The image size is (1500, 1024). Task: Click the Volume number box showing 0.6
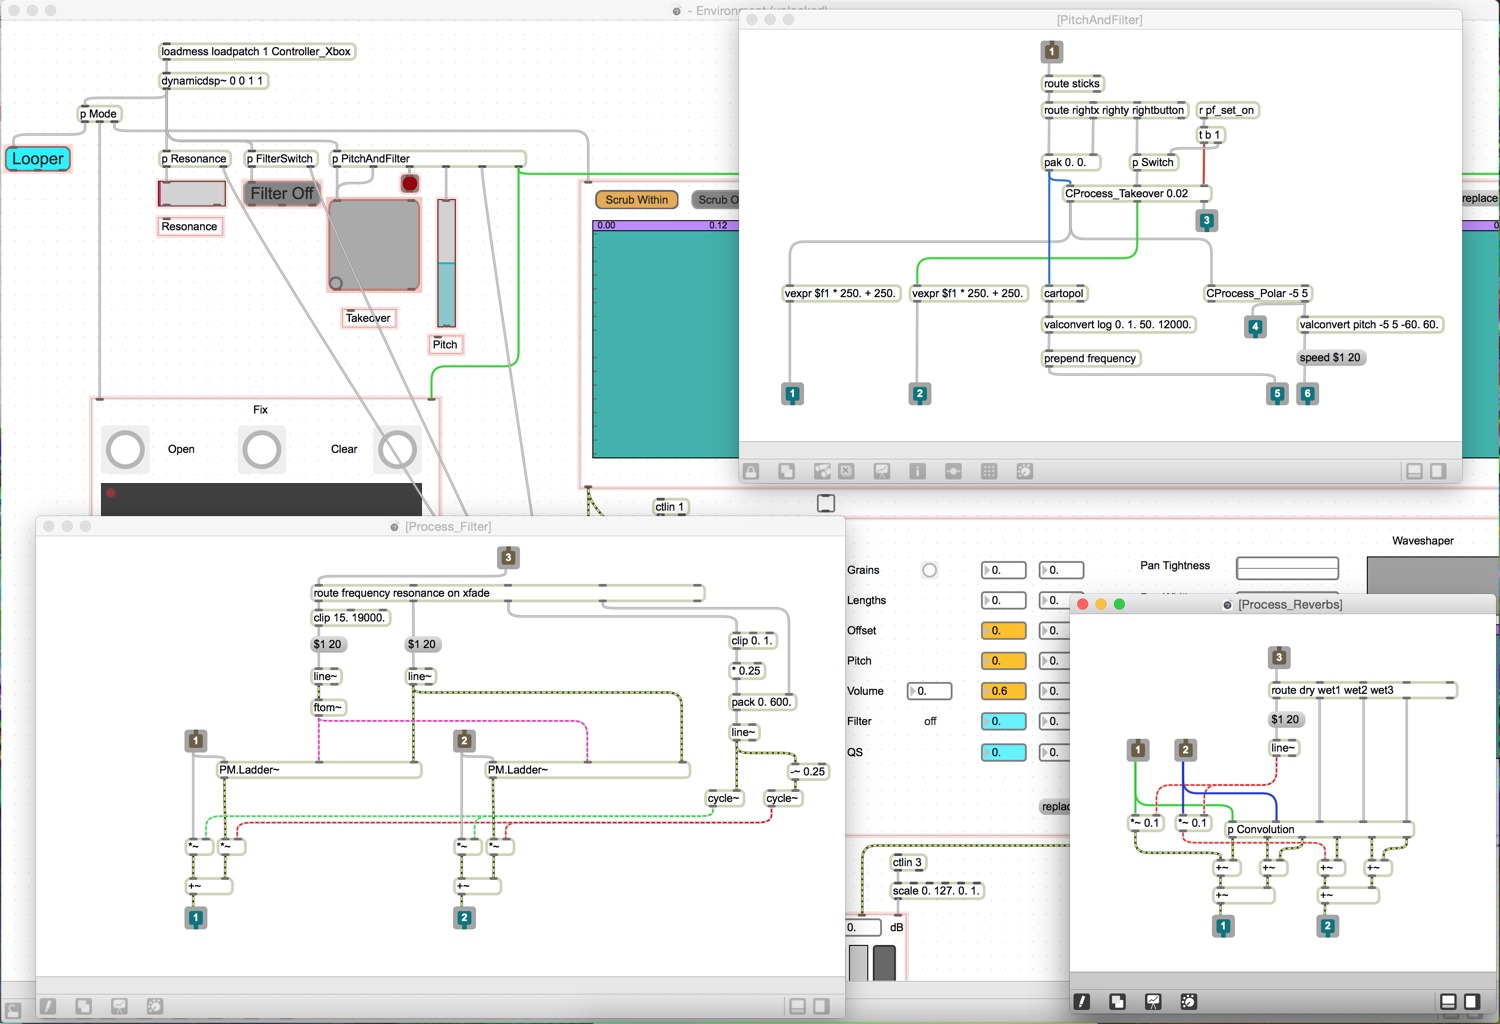coord(1003,690)
